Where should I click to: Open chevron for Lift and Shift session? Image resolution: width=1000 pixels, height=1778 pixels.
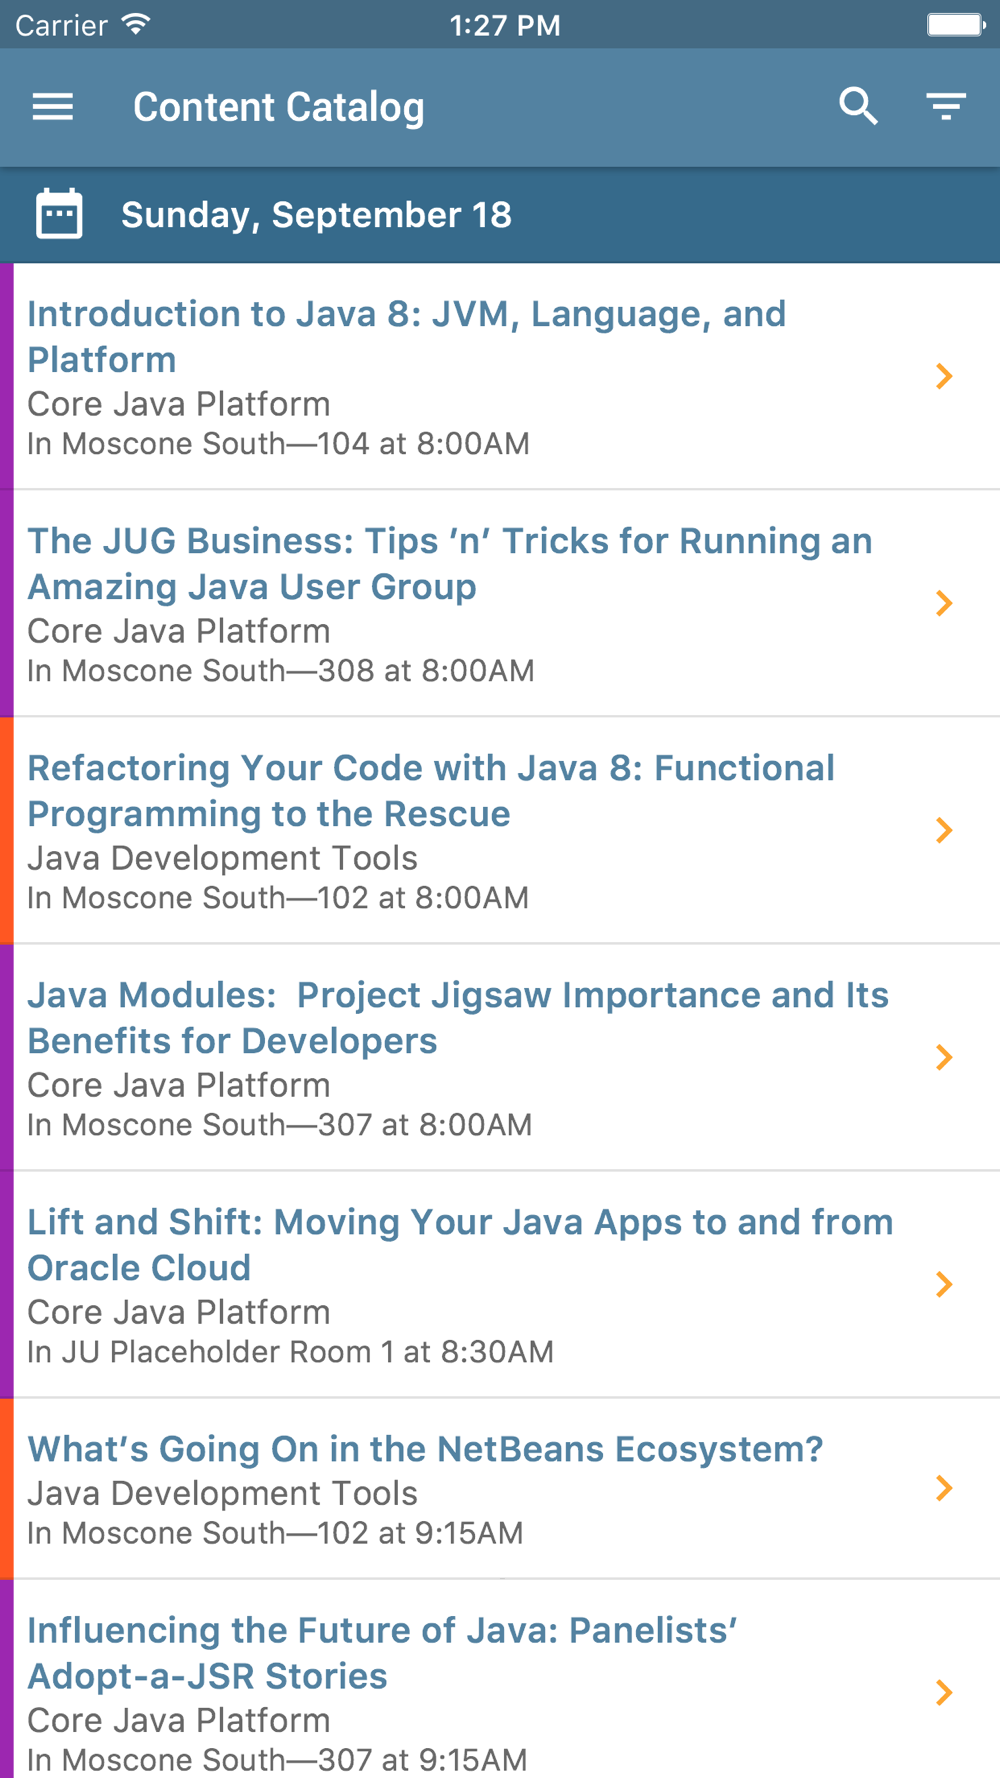pos(943,1284)
